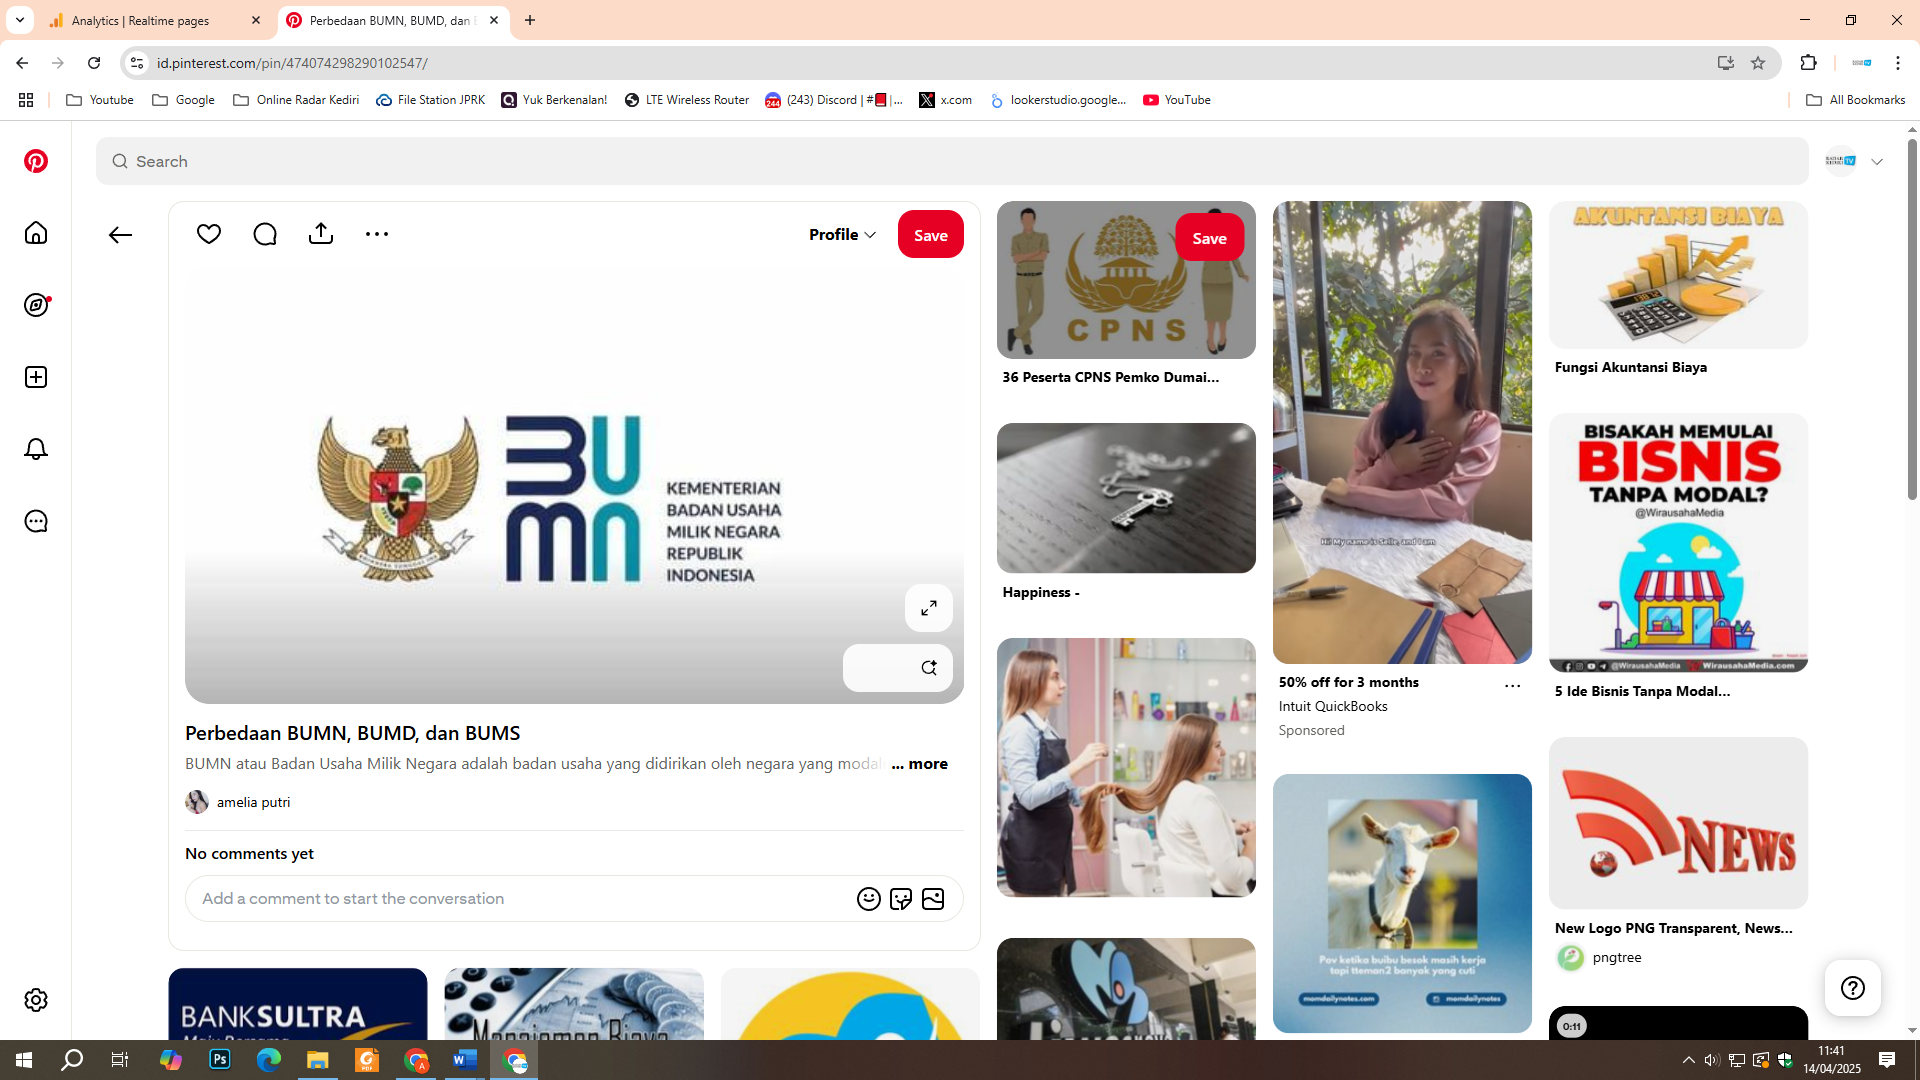Open the board Profile dropdown

[843, 234]
